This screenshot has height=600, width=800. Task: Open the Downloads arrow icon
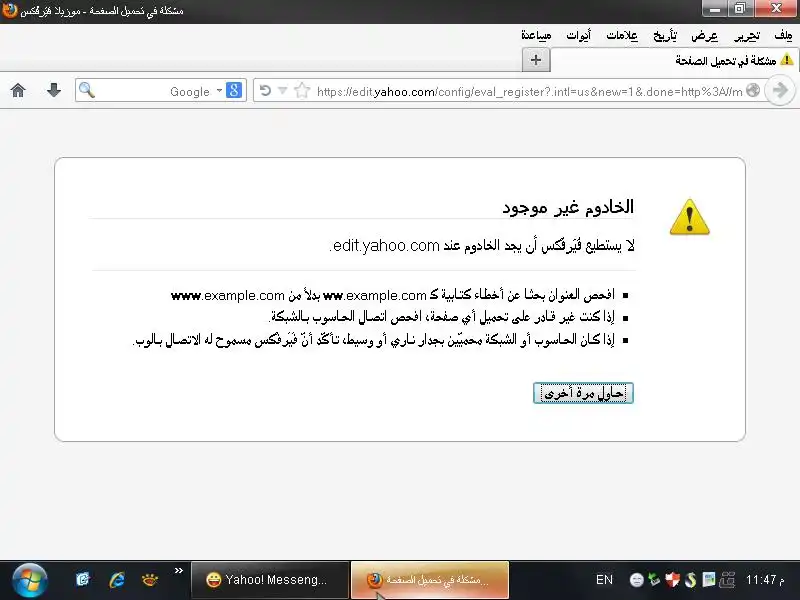(54, 90)
